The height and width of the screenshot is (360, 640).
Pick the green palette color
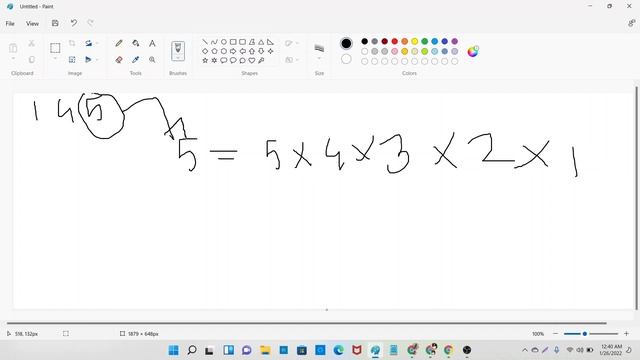pos(424,41)
